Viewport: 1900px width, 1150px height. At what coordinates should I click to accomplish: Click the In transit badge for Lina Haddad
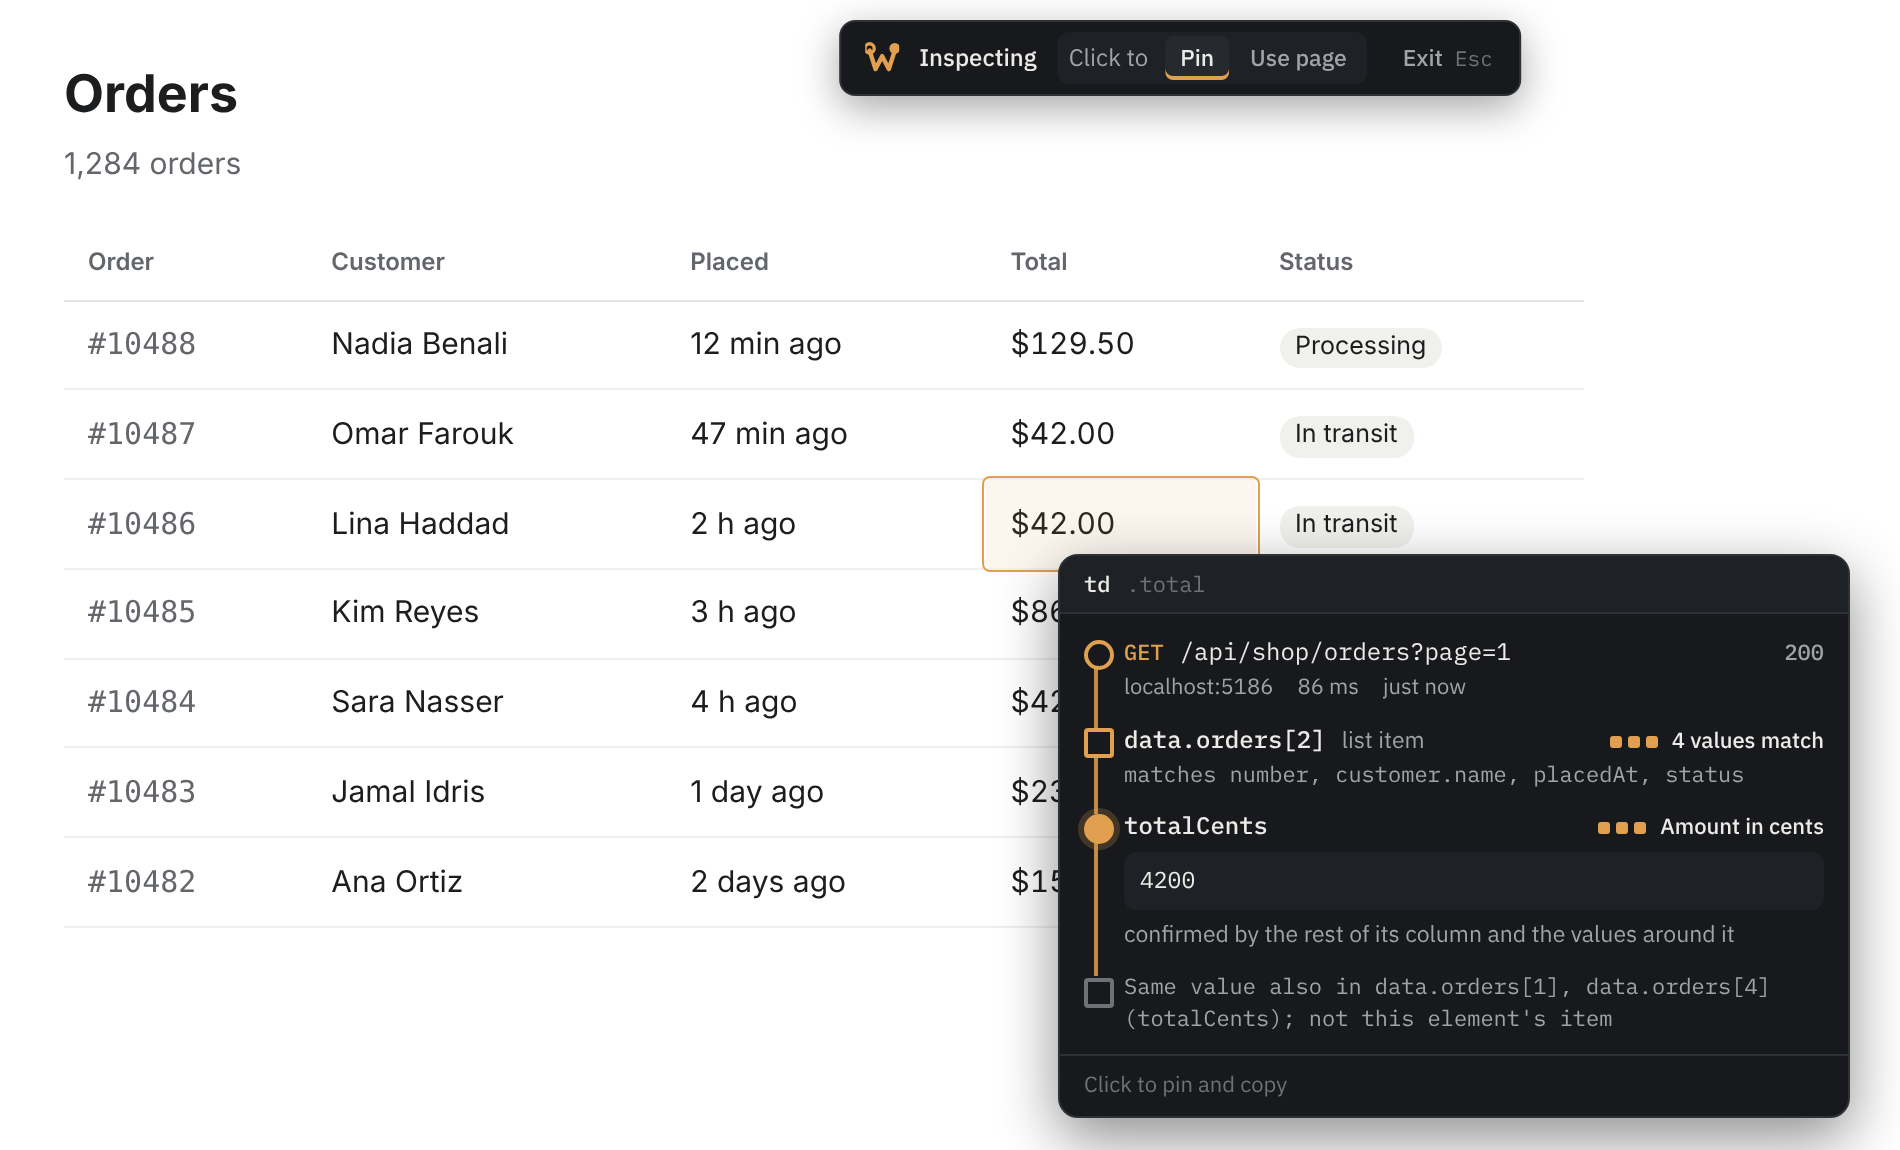click(x=1346, y=525)
